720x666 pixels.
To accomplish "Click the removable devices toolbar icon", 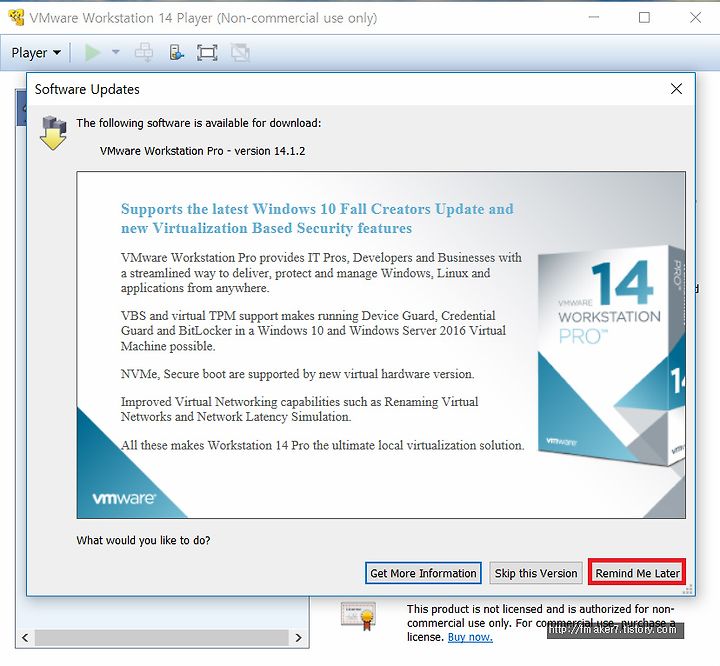I will tap(176, 52).
